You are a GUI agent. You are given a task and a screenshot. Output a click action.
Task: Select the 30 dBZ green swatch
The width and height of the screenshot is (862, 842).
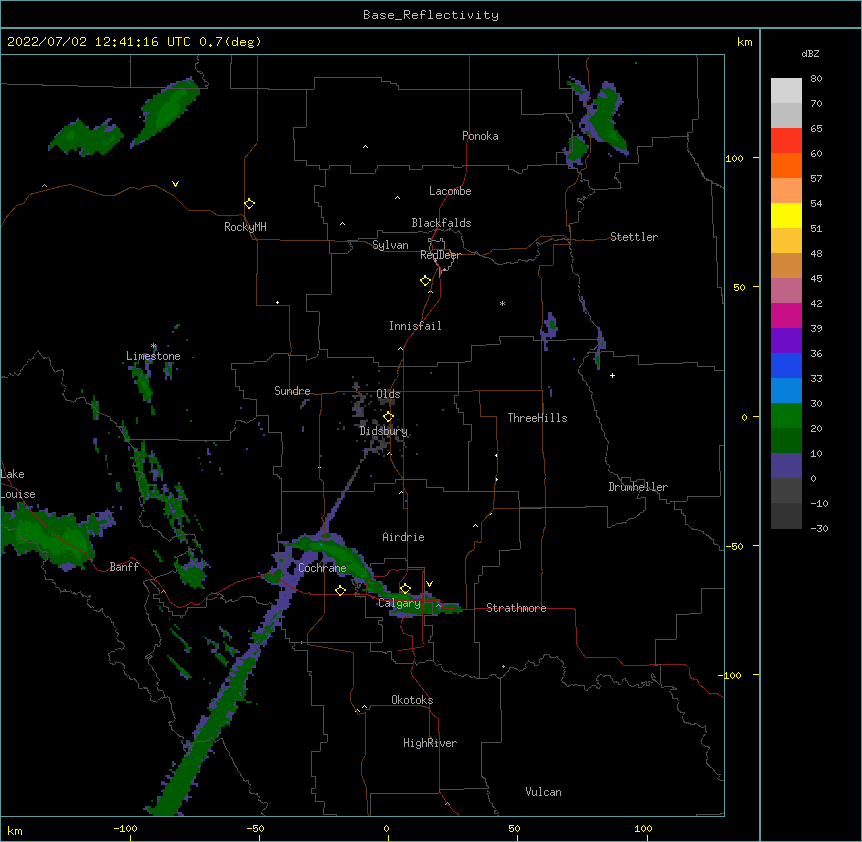pos(786,416)
